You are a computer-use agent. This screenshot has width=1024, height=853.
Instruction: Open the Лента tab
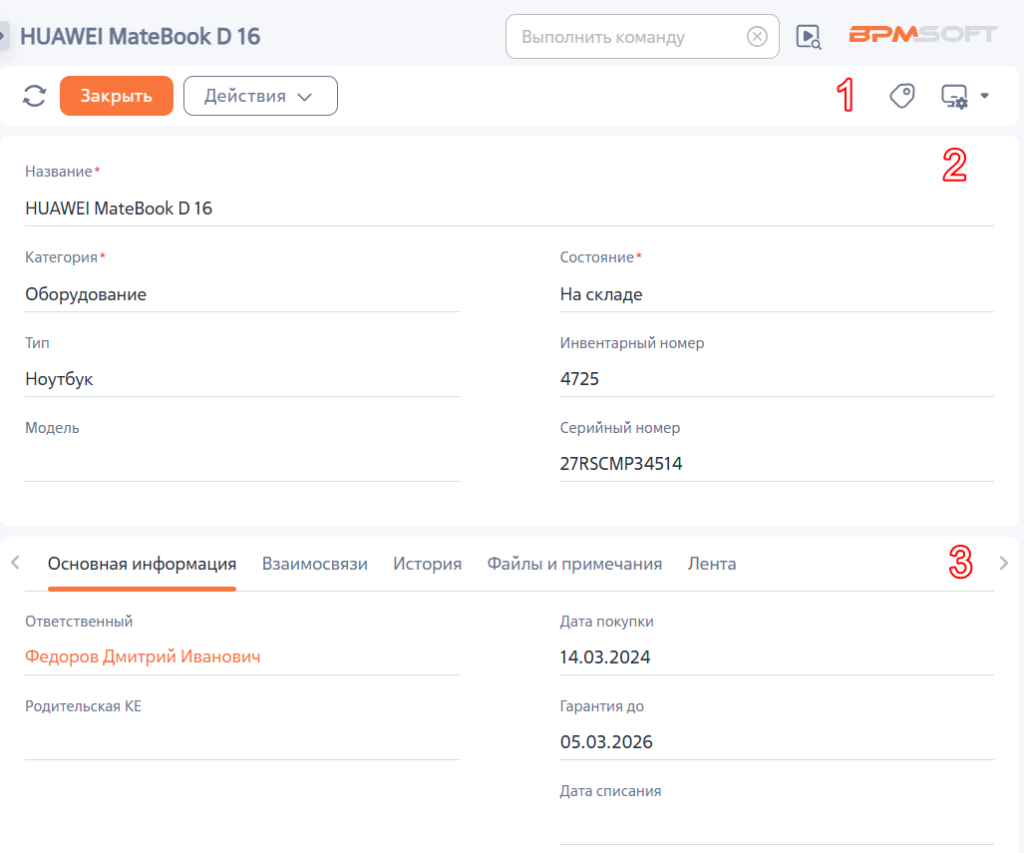pyautogui.click(x=712, y=564)
